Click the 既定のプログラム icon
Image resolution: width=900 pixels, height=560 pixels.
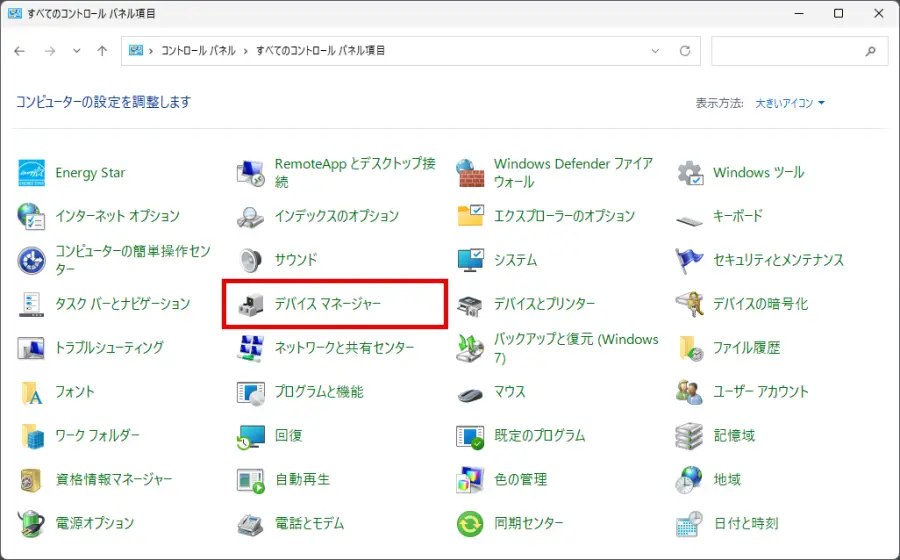pyautogui.click(x=470, y=435)
